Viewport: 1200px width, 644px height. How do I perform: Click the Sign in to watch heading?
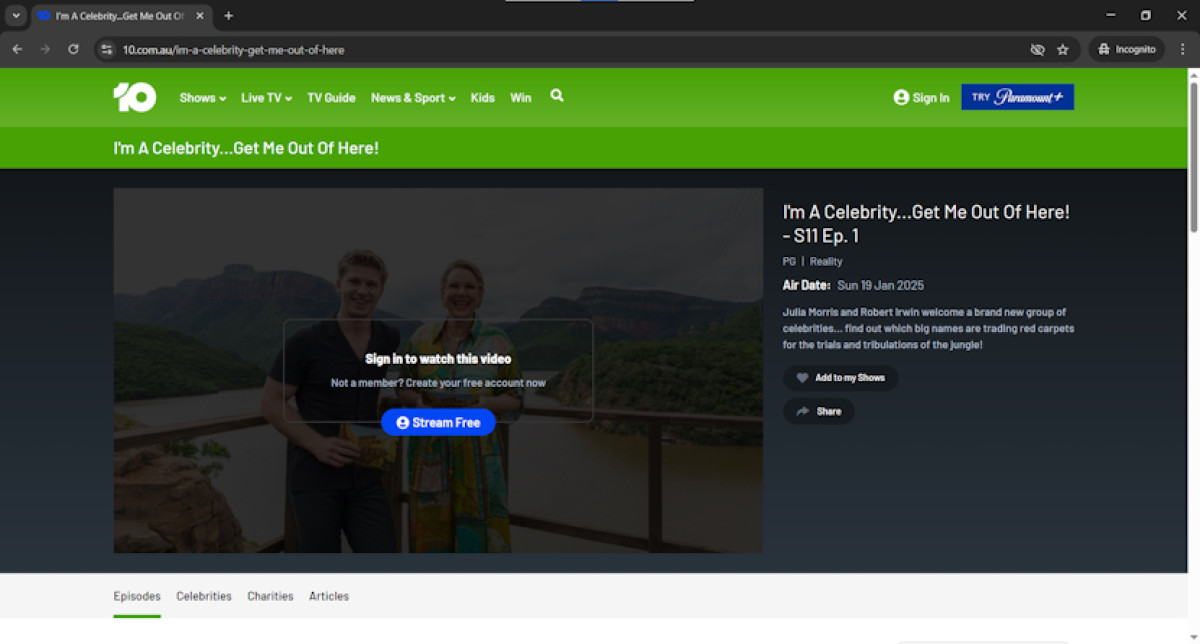point(438,359)
